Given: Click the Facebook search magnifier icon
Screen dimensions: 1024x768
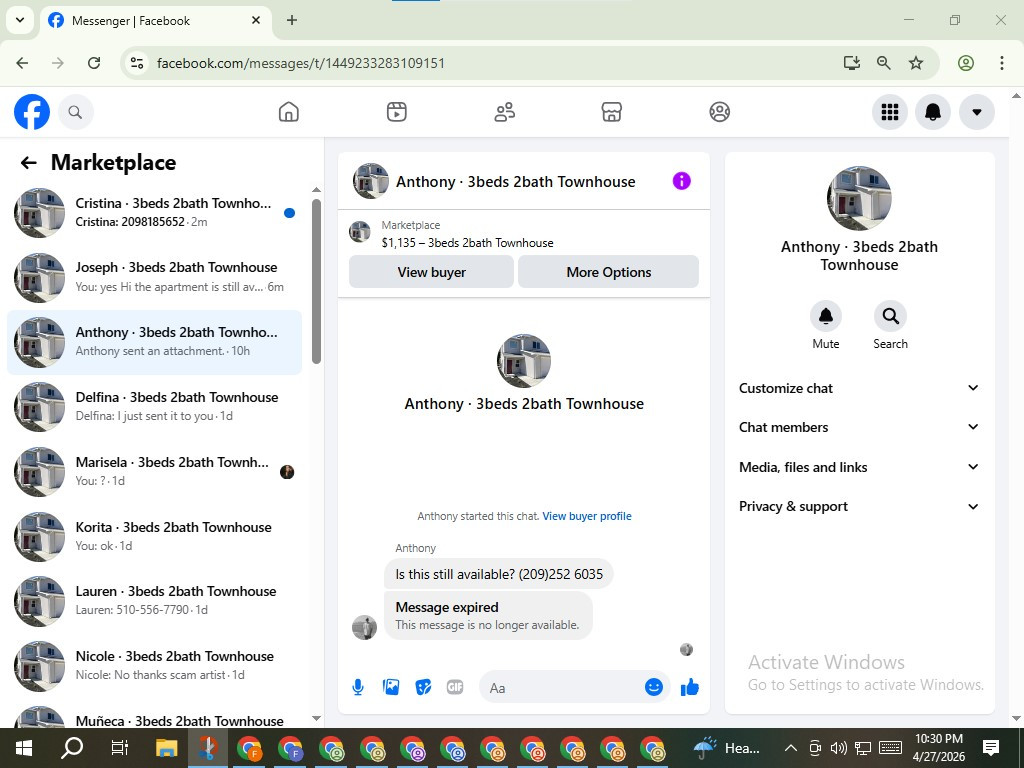Looking at the screenshot, I should tap(75, 112).
